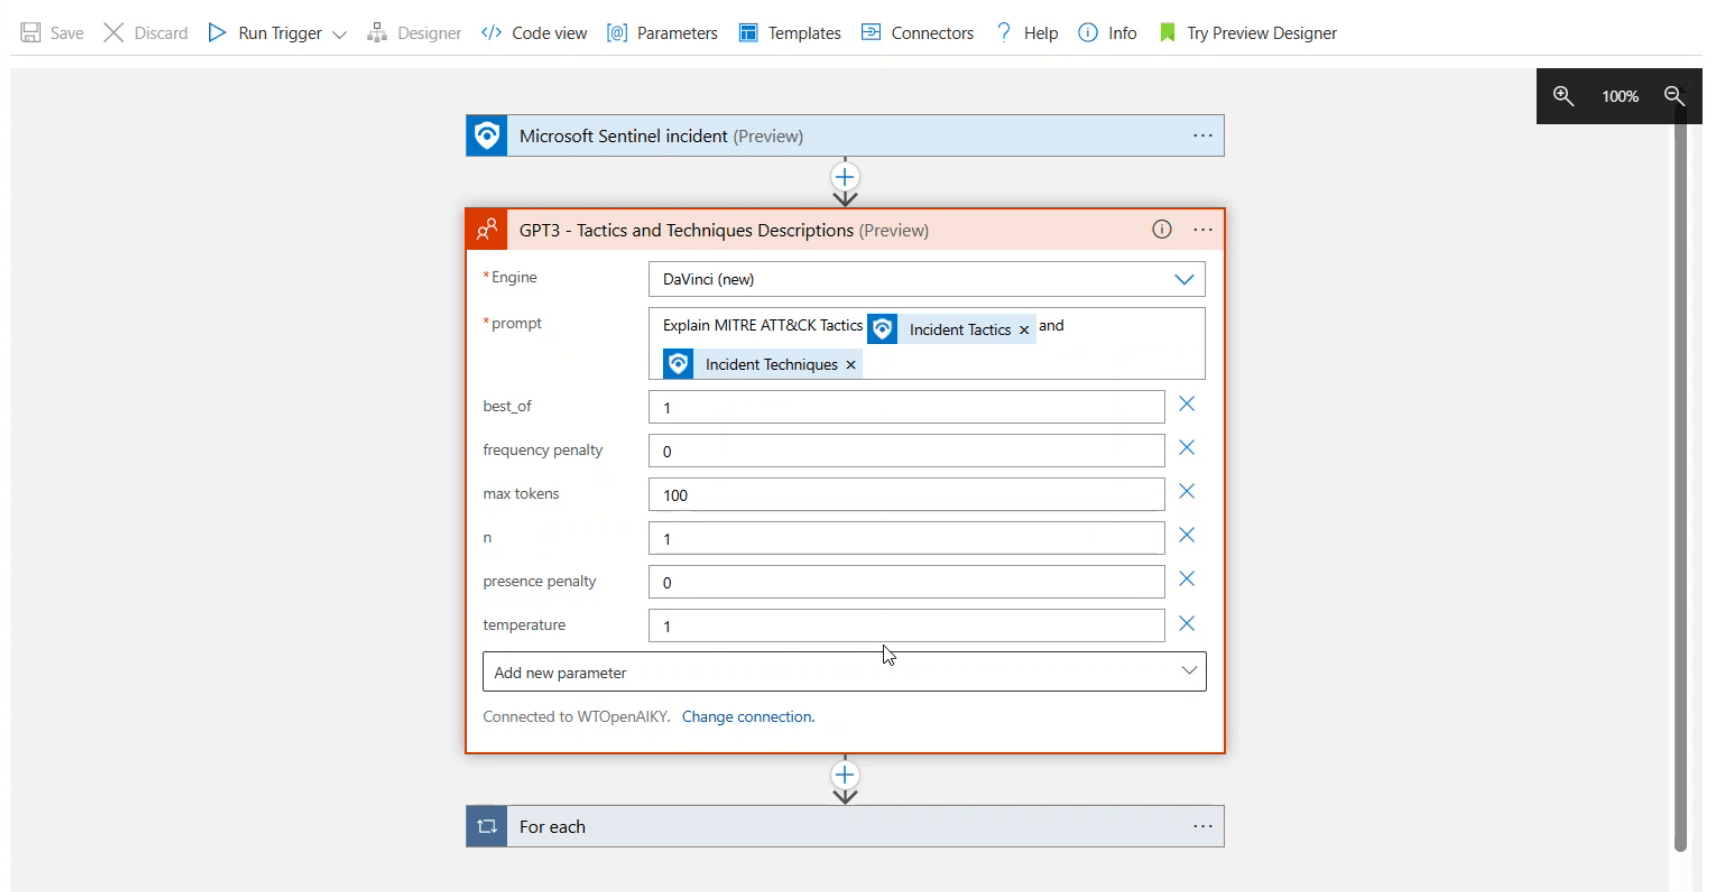Viewport: 1724px width, 892px height.
Task: Delete the best_of parameter
Action: 1187,404
